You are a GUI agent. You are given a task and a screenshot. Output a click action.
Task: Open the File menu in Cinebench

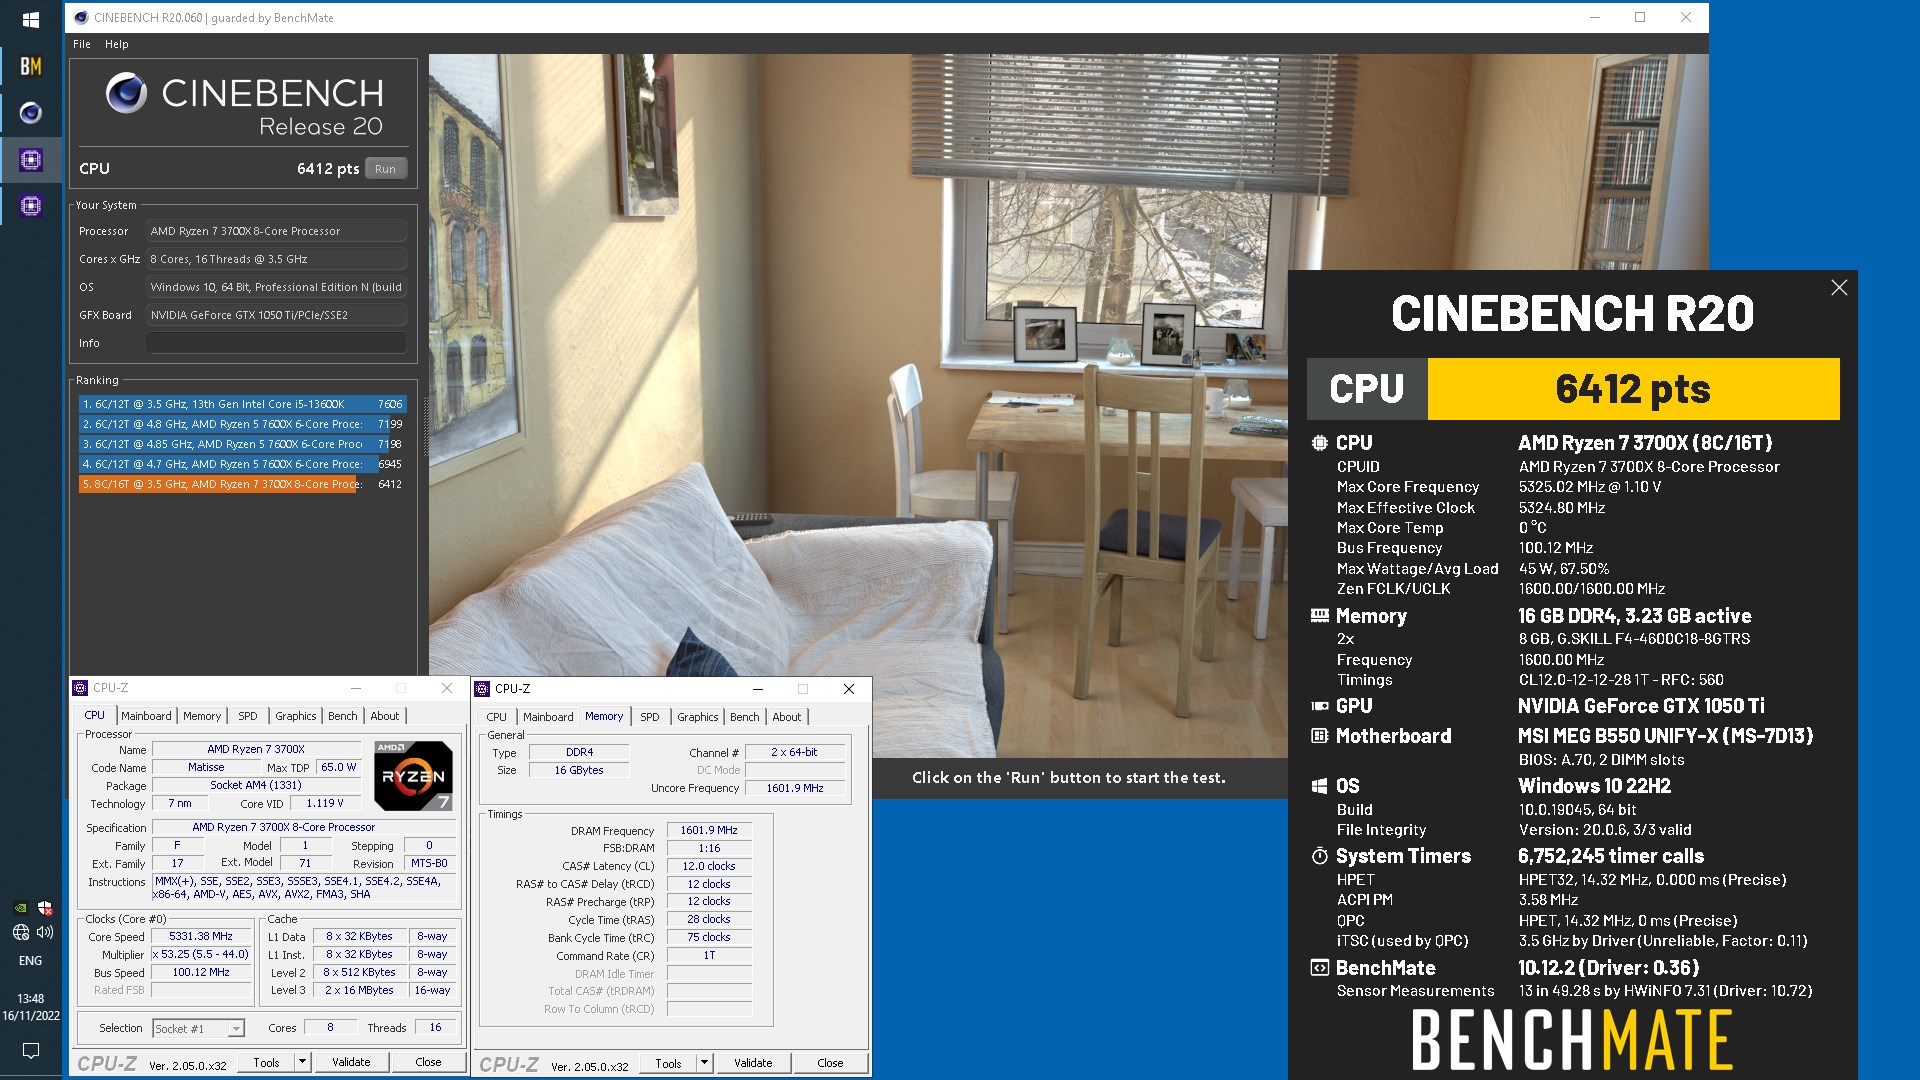pos(82,44)
